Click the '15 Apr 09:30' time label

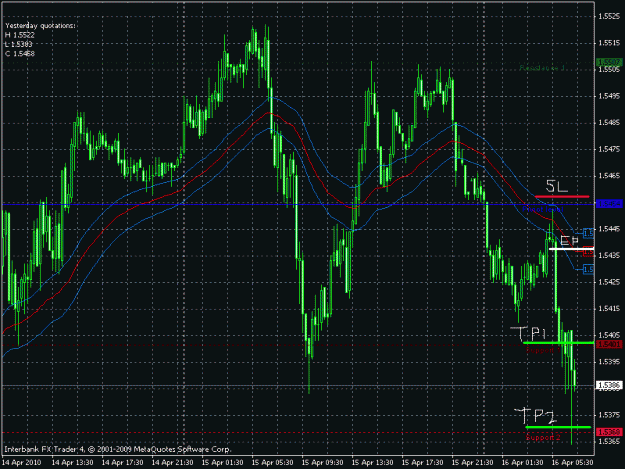pyautogui.click(x=322, y=463)
